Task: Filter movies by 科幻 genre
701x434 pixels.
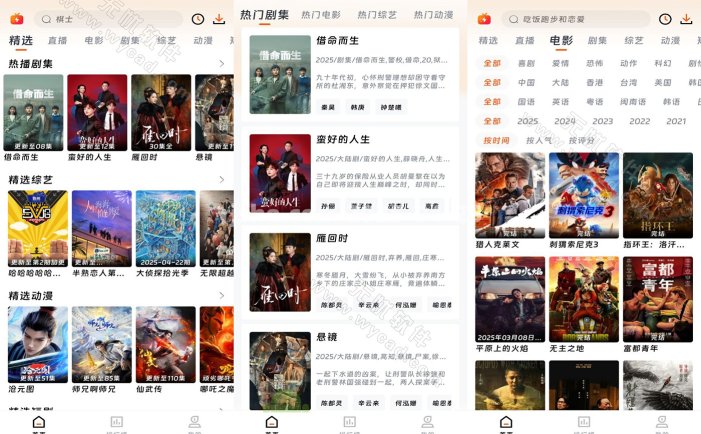Action: click(x=663, y=63)
